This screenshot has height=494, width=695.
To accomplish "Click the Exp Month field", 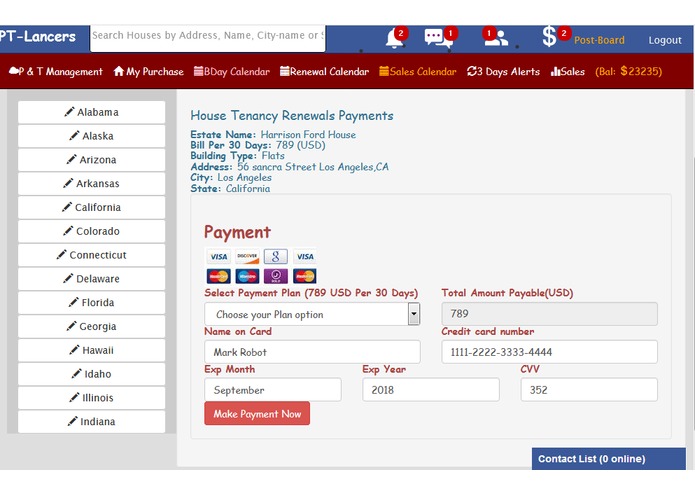I will pyautogui.click(x=273, y=390).
